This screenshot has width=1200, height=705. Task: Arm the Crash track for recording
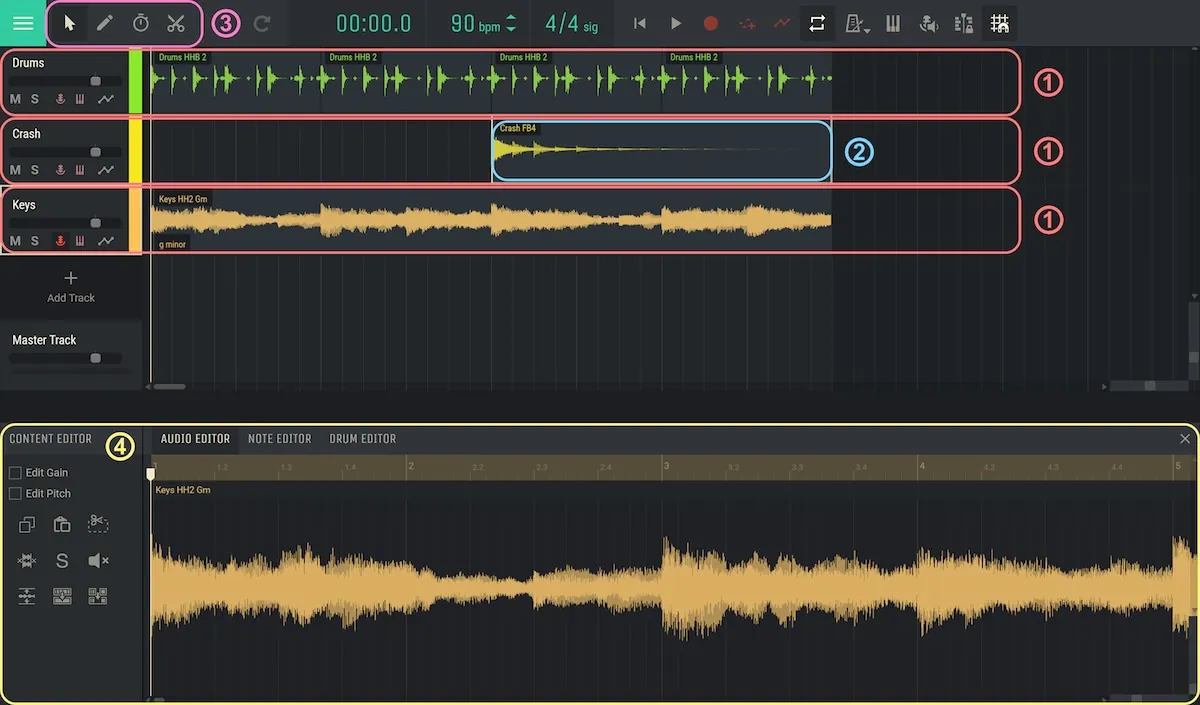click(x=60, y=170)
